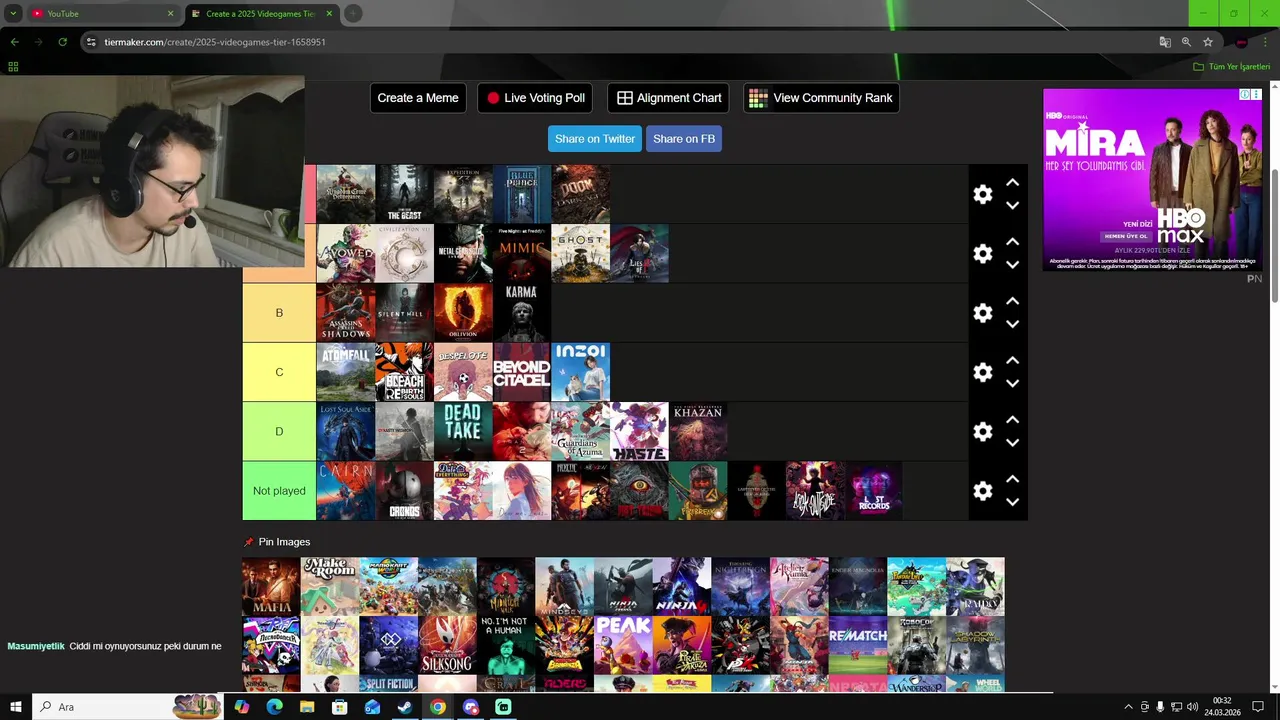Open a new browser tab

pyautogui.click(x=353, y=14)
